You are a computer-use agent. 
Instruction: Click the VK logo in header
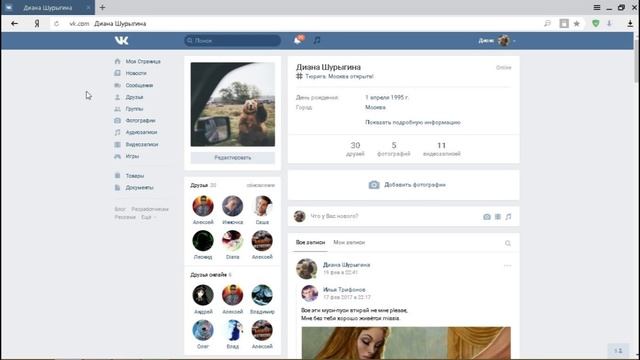[x=122, y=40]
